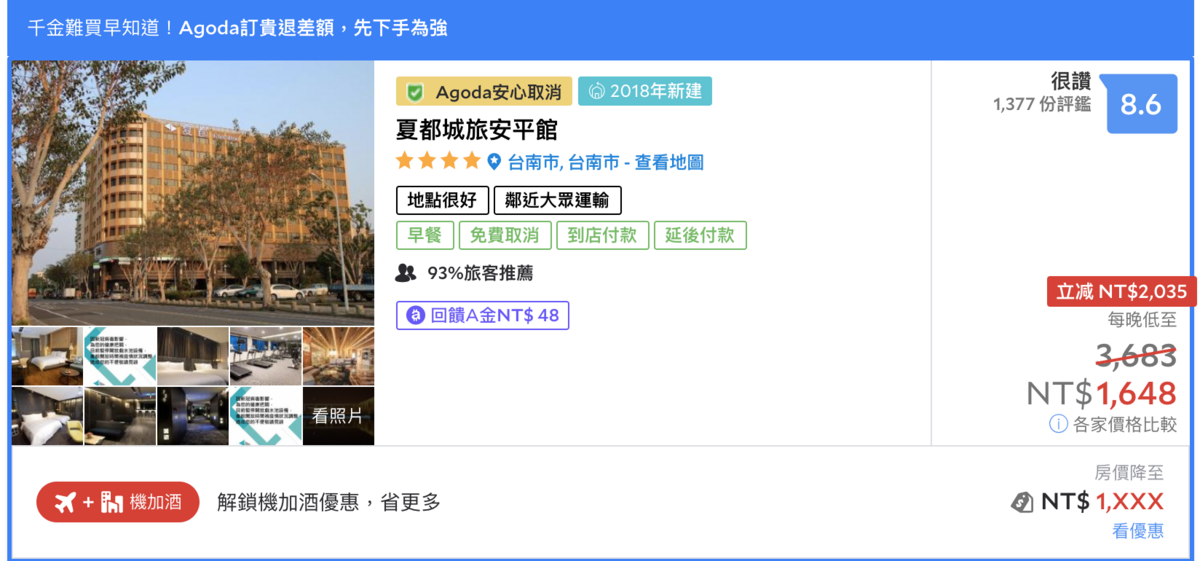Open 台南市, 台南市 - 查看地圖 map link

(605, 162)
